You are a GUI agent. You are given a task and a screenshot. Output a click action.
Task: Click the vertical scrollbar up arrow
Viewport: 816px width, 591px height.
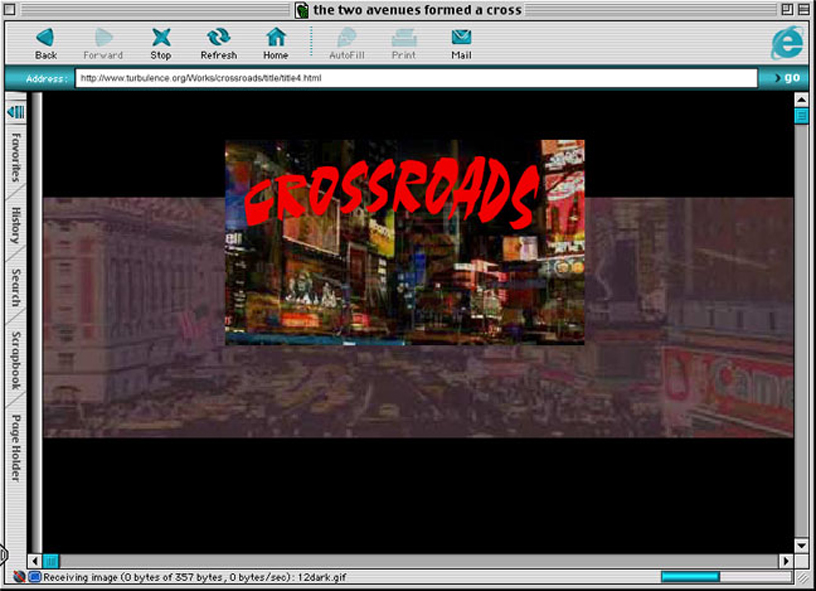(x=801, y=99)
